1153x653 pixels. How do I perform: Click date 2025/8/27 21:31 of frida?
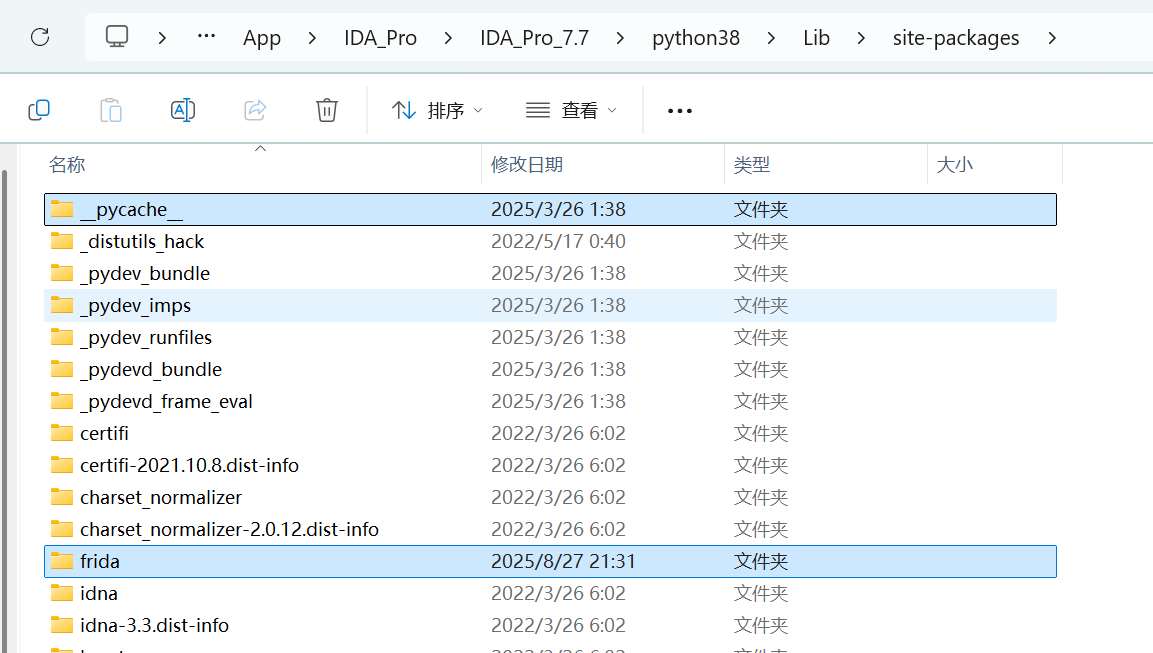563,561
